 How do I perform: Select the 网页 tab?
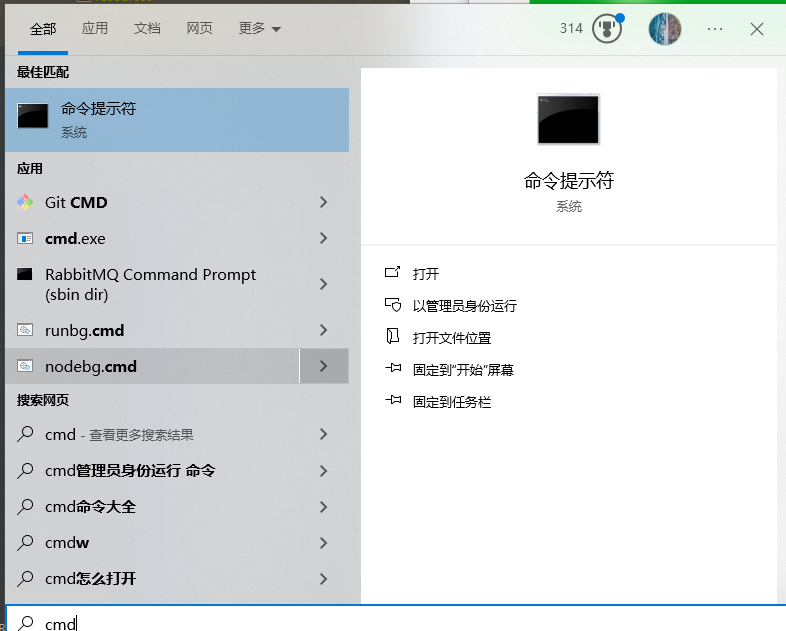(x=199, y=29)
